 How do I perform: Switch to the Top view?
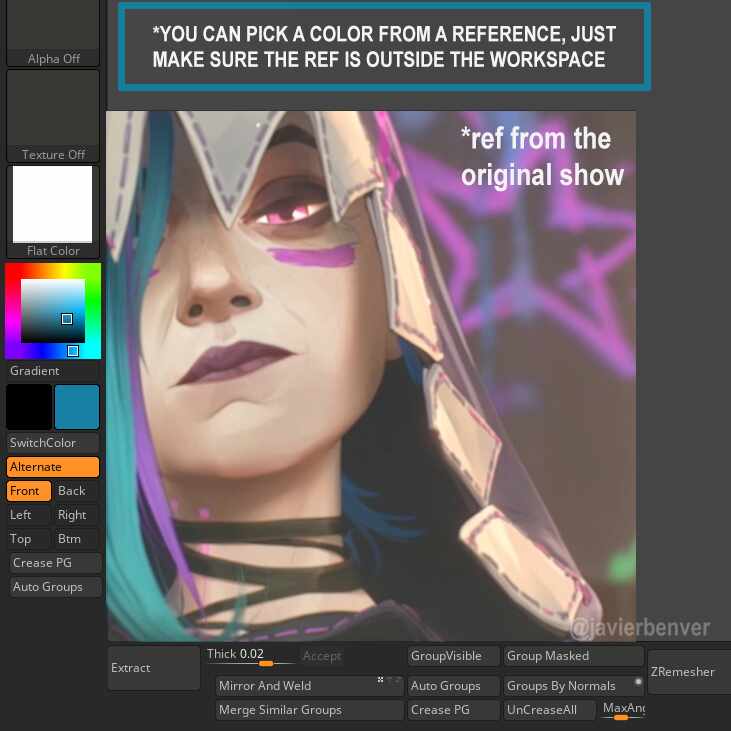click(x=29, y=539)
